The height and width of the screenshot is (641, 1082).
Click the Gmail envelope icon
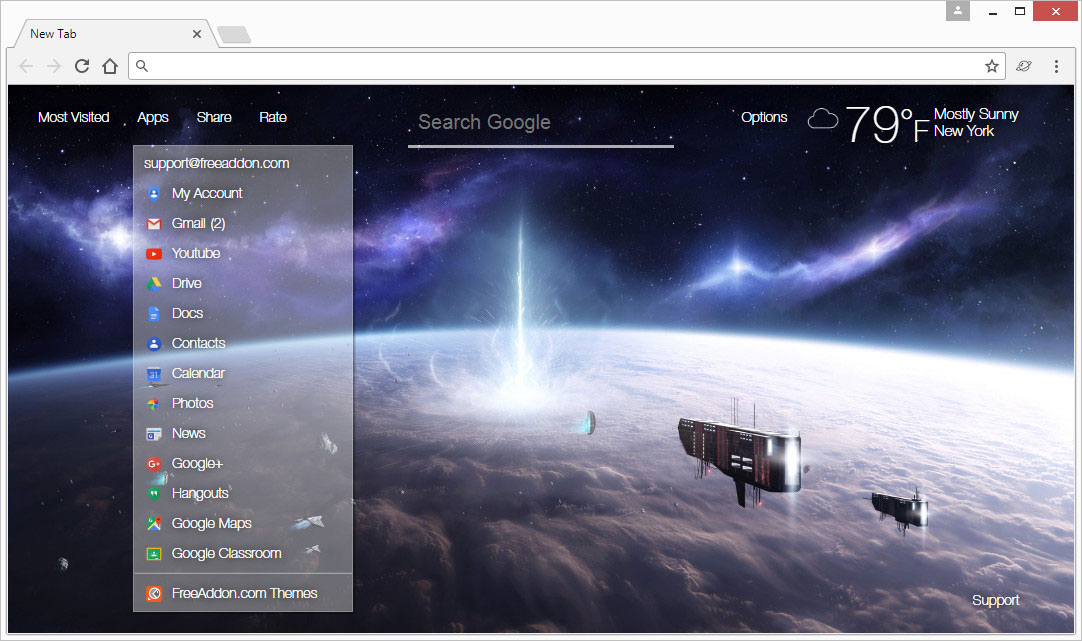(154, 224)
